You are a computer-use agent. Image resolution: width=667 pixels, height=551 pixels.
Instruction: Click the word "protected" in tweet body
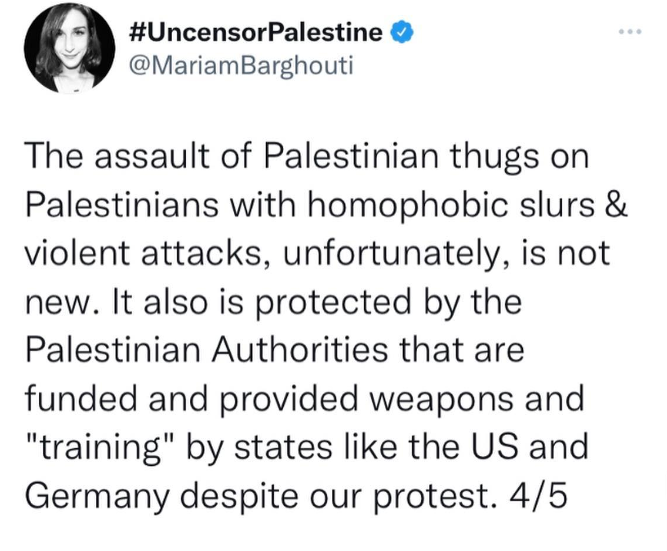click(x=332, y=303)
